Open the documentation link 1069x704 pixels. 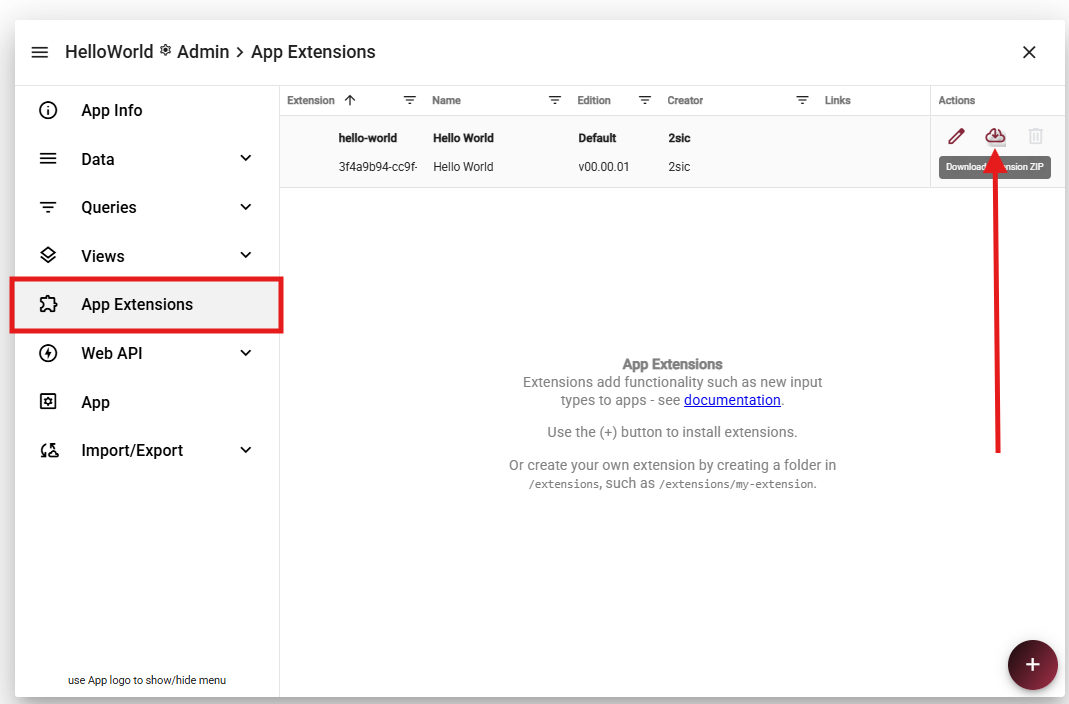pyautogui.click(x=732, y=400)
